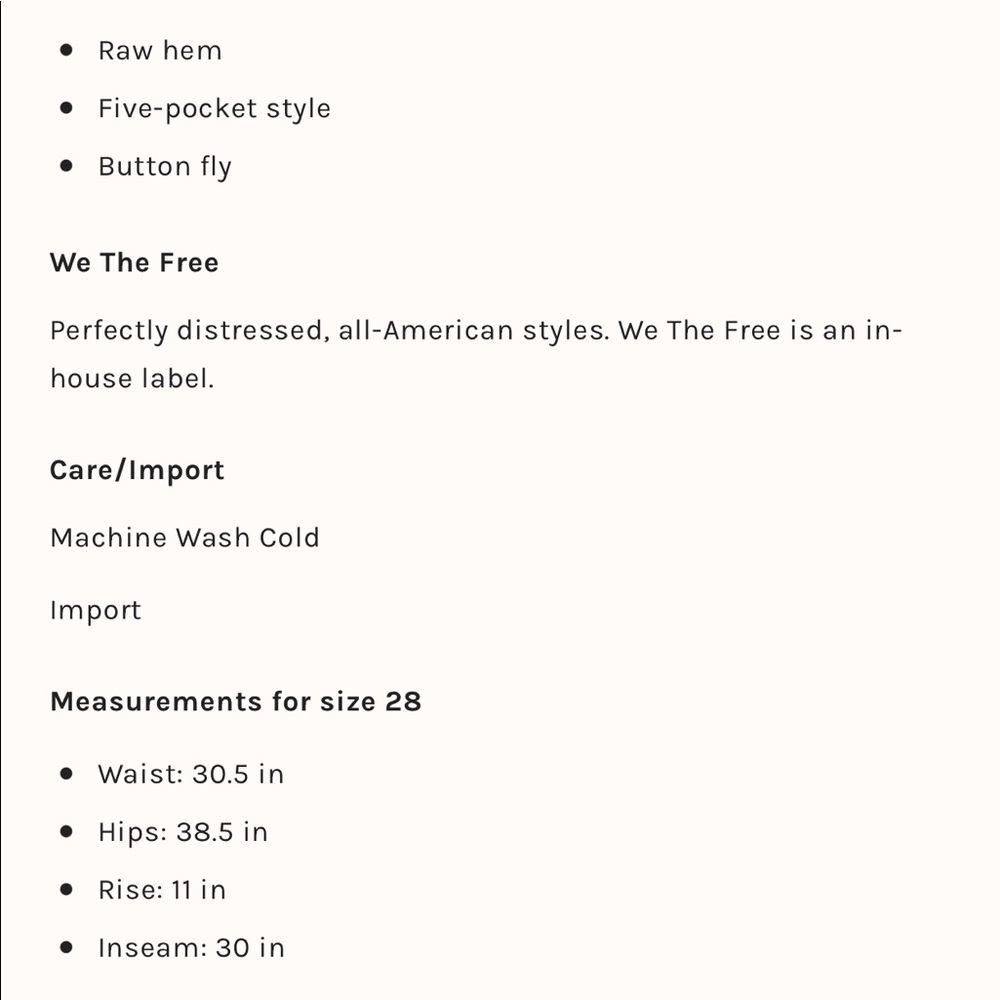Click the 'Machine Wash Cold' text
The height and width of the screenshot is (1000, 1000).
184,538
